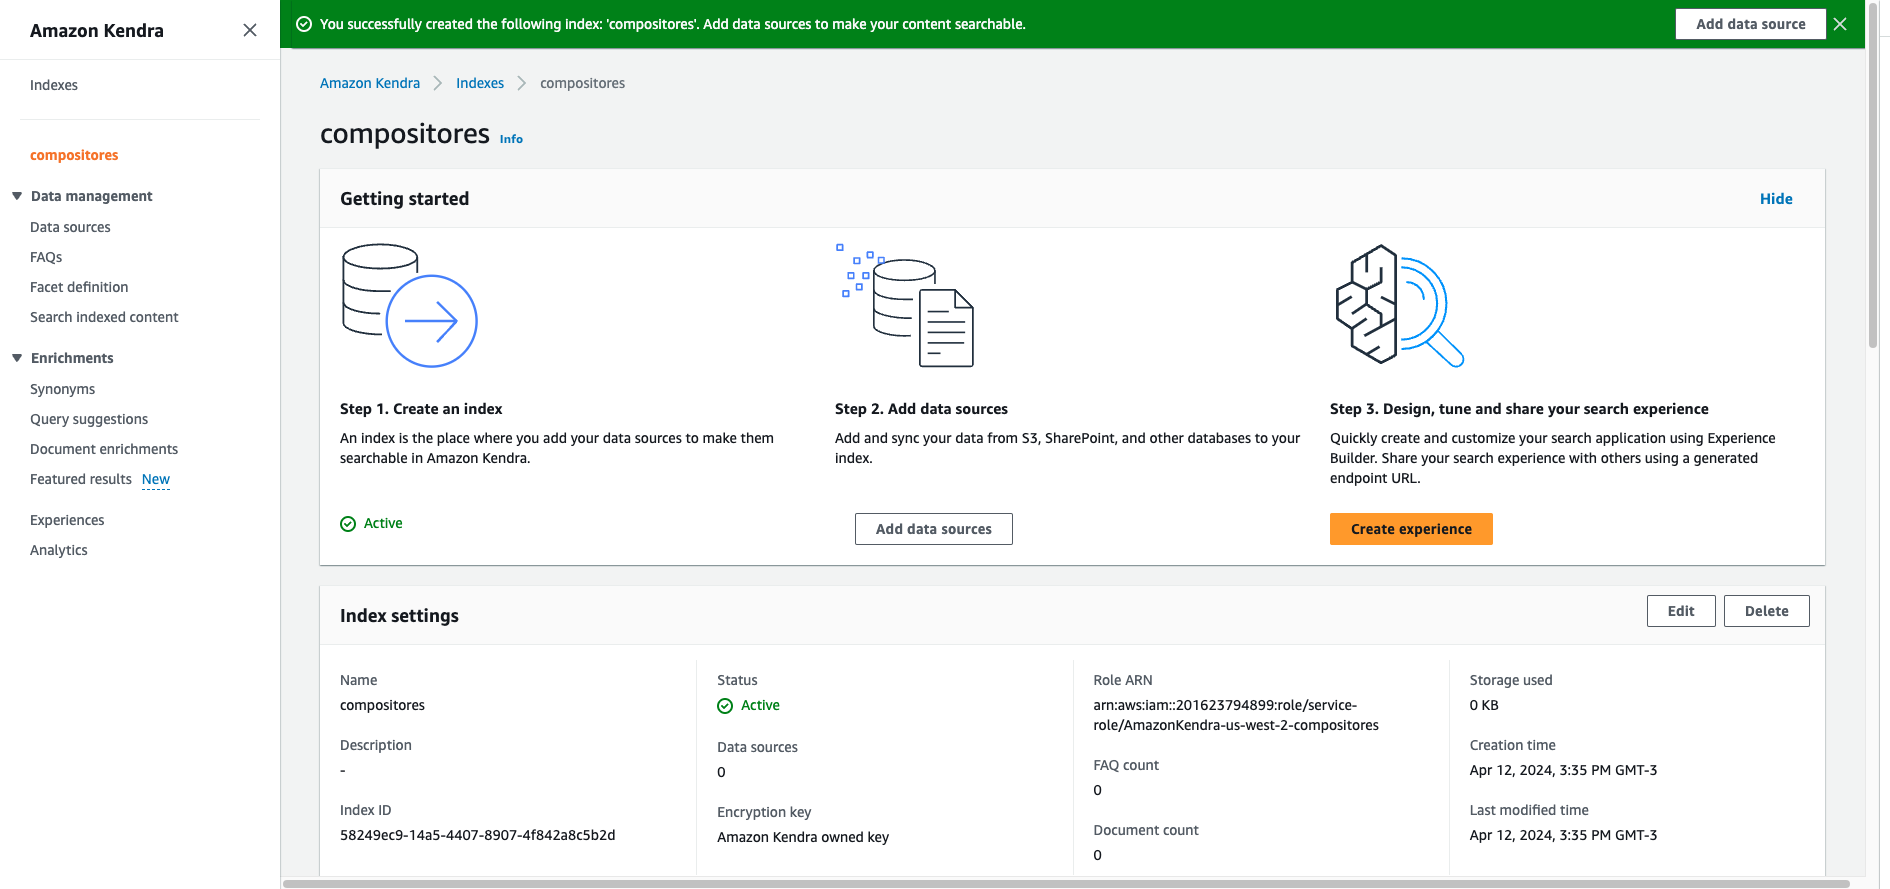Click the Role ARN value text
The width and height of the screenshot is (1890, 889).
(x=1236, y=715)
